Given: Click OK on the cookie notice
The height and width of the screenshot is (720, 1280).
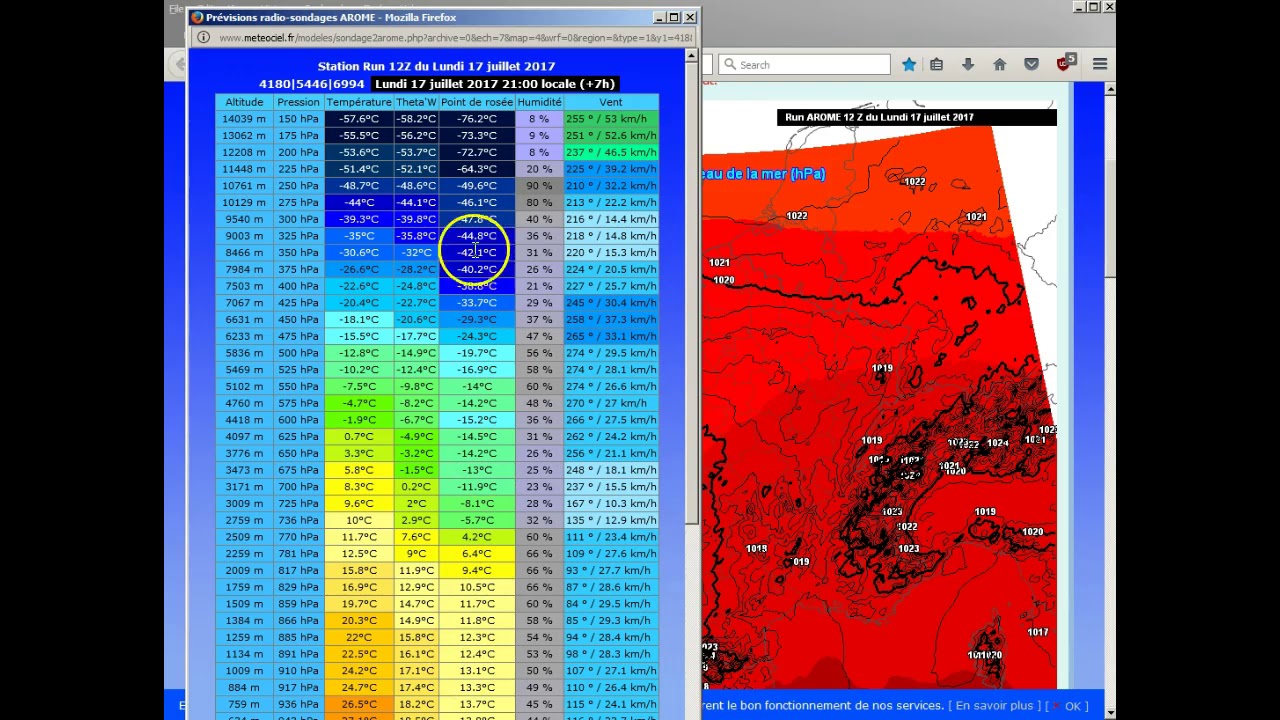Looking at the screenshot, I should pos(1074,706).
